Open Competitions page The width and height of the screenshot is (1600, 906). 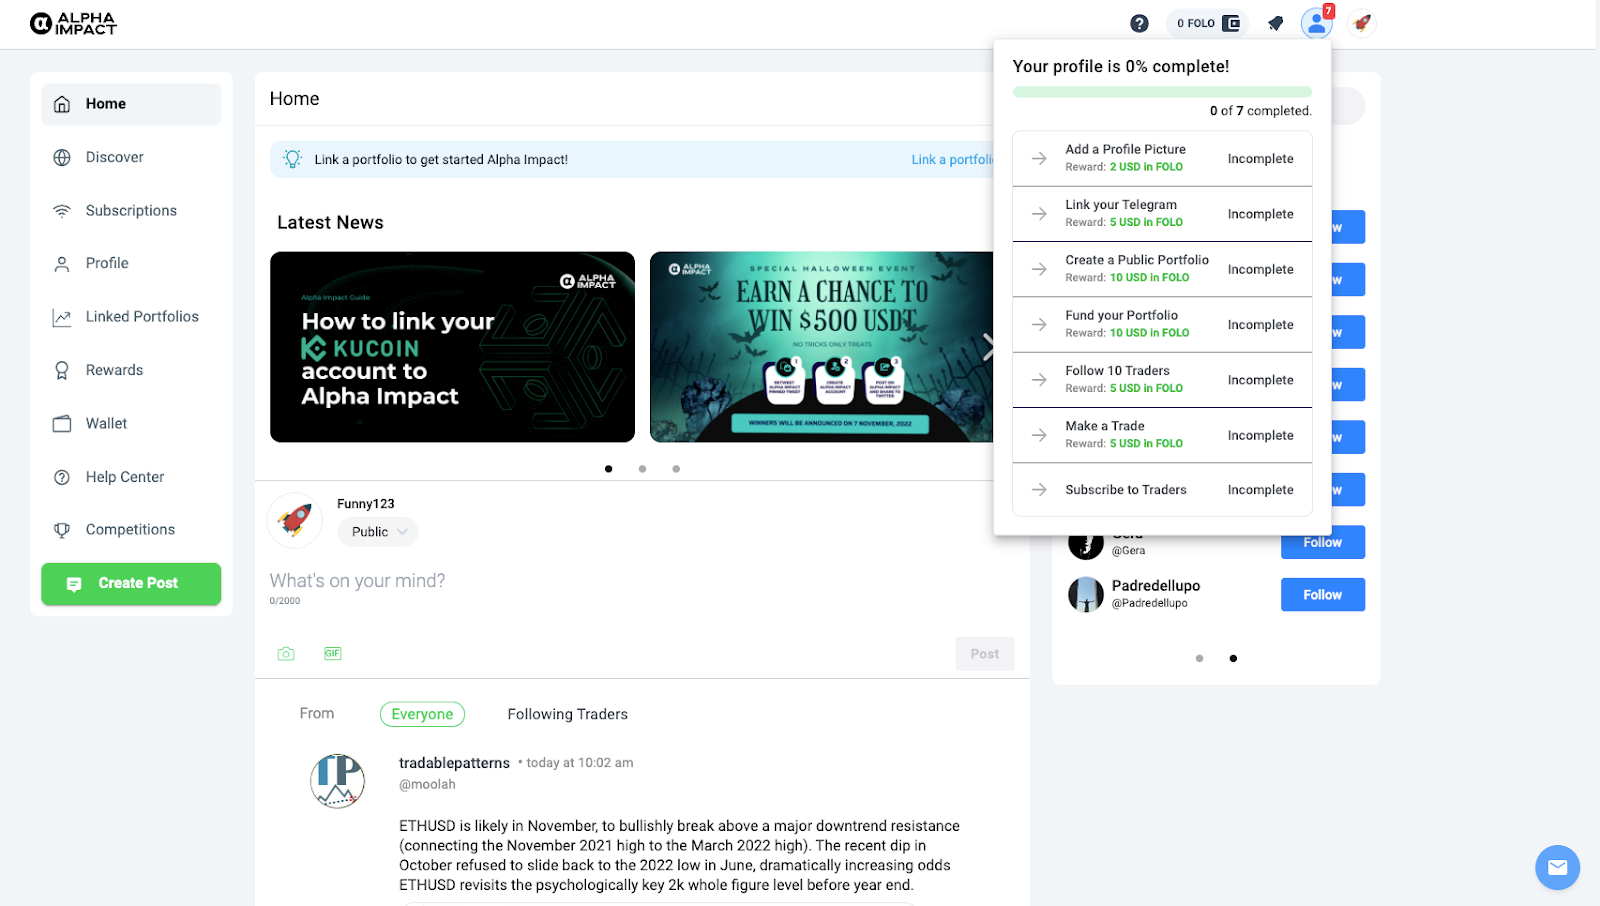pyautogui.click(x=131, y=530)
